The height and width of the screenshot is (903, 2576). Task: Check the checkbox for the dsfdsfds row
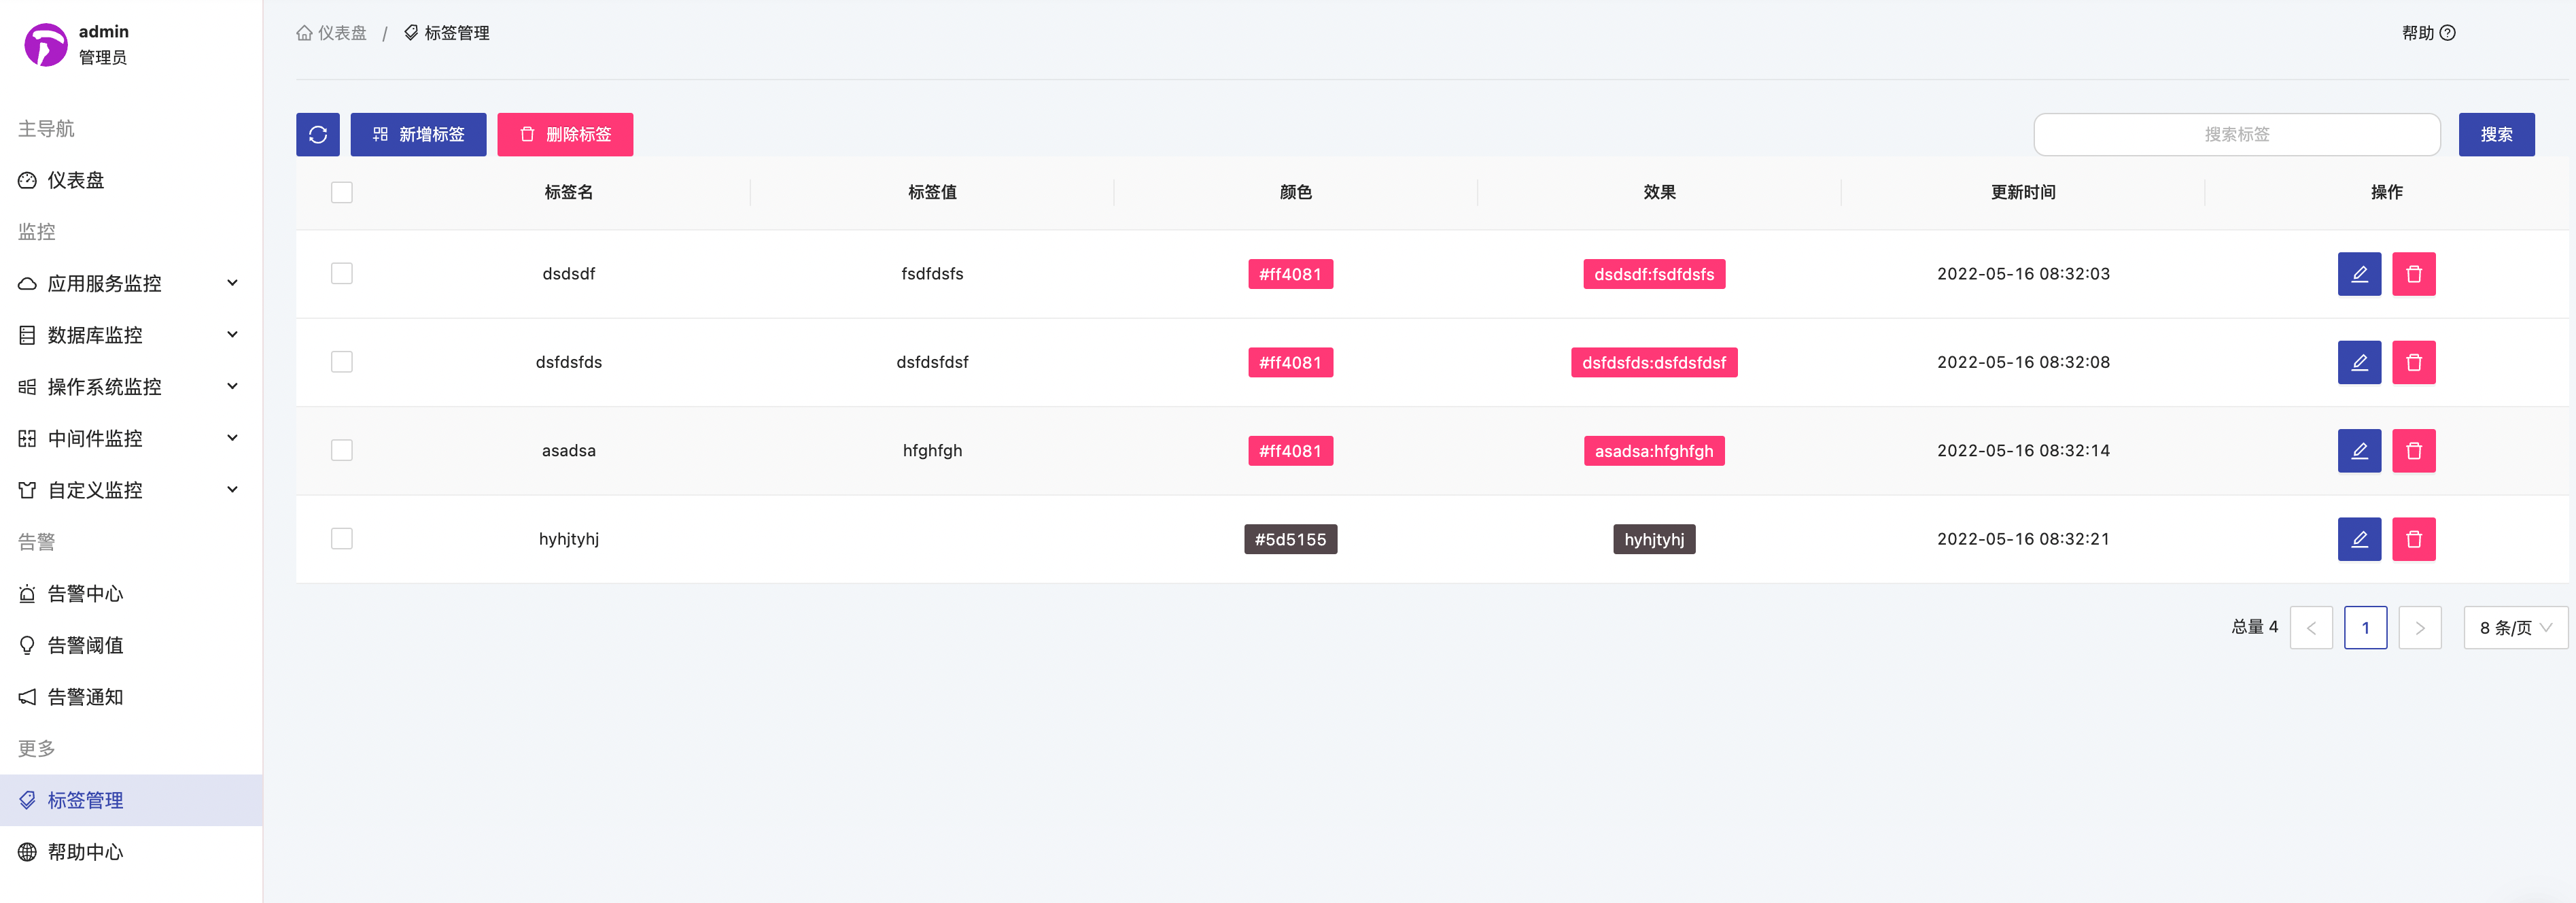click(341, 362)
